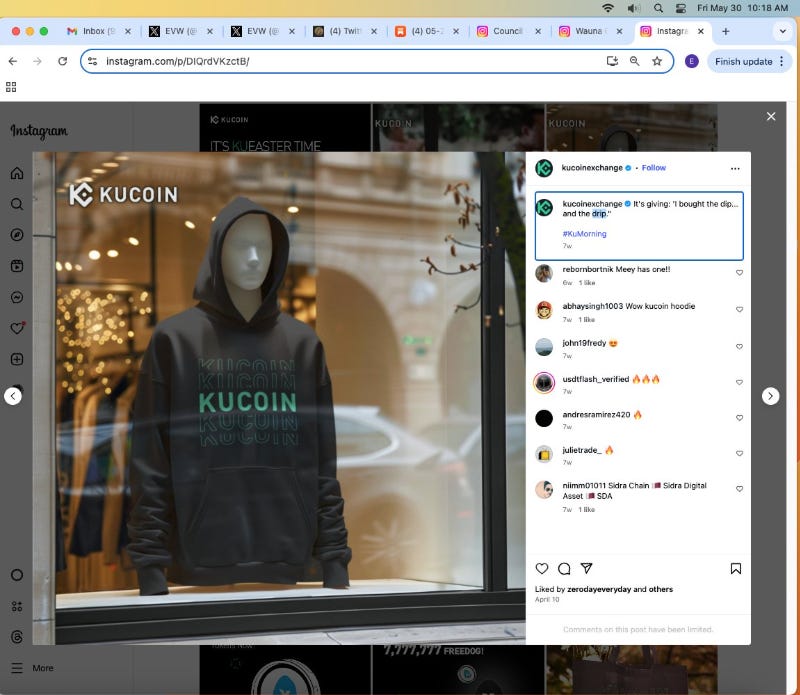This screenshot has height=695, width=800.
Task: Open usdtflash_verified username link
Action: [x=595, y=379]
